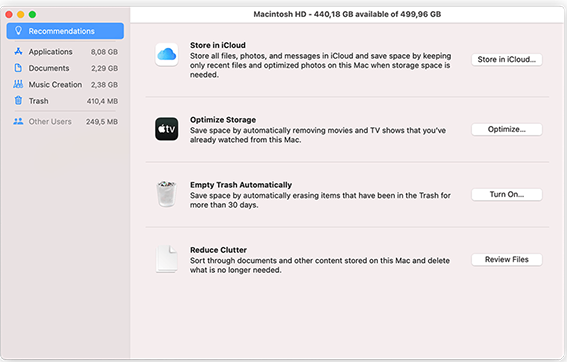Click the Optimize Storage heading

223,120
